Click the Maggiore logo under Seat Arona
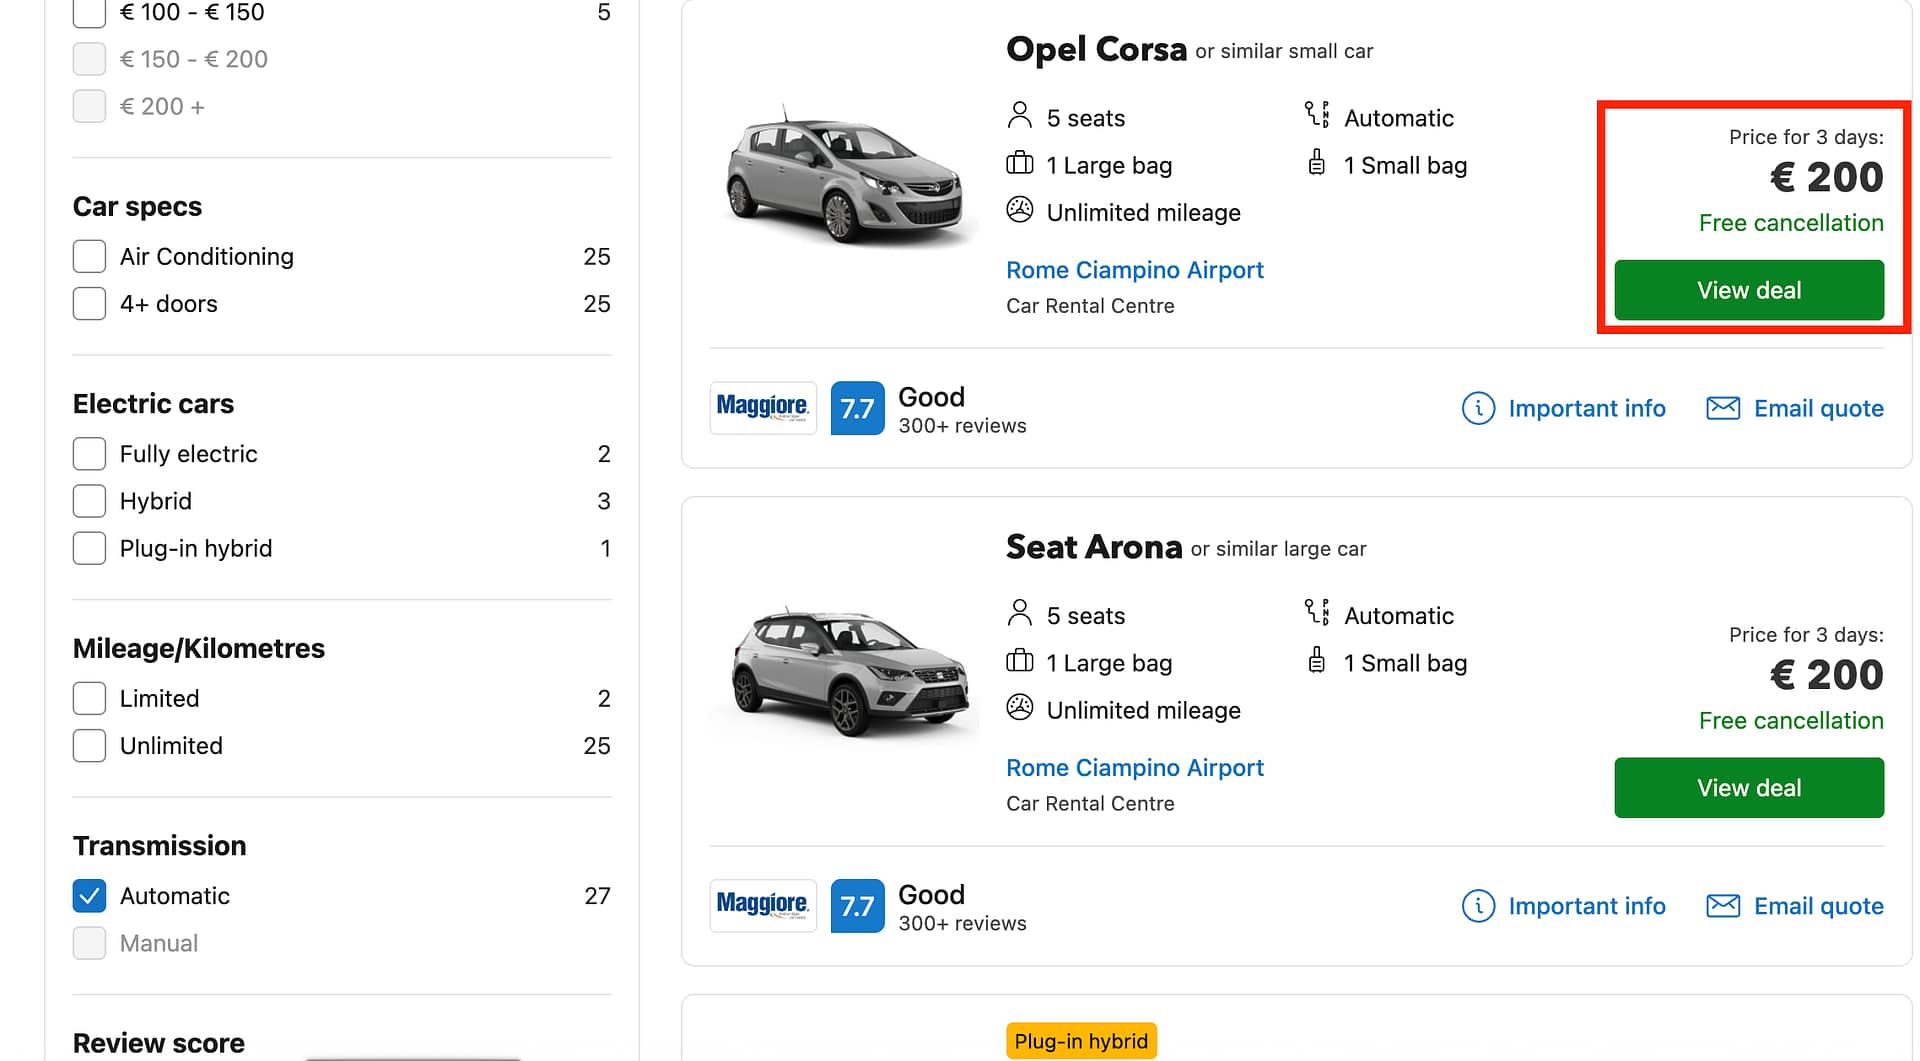 762,905
